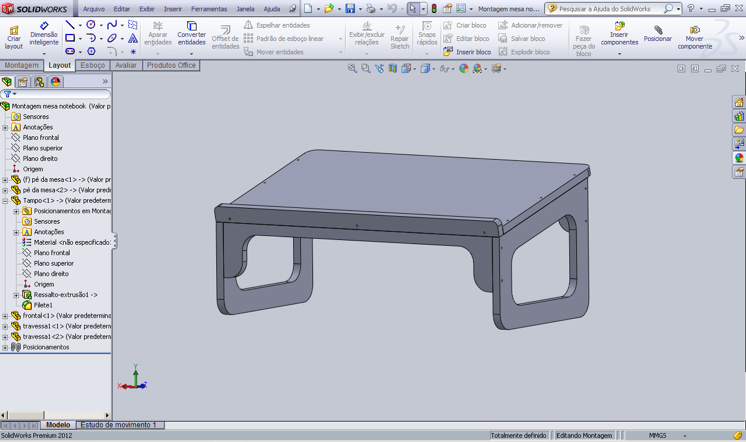Select the Modelo bottom tab
The image size is (746, 442).
[x=58, y=425]
